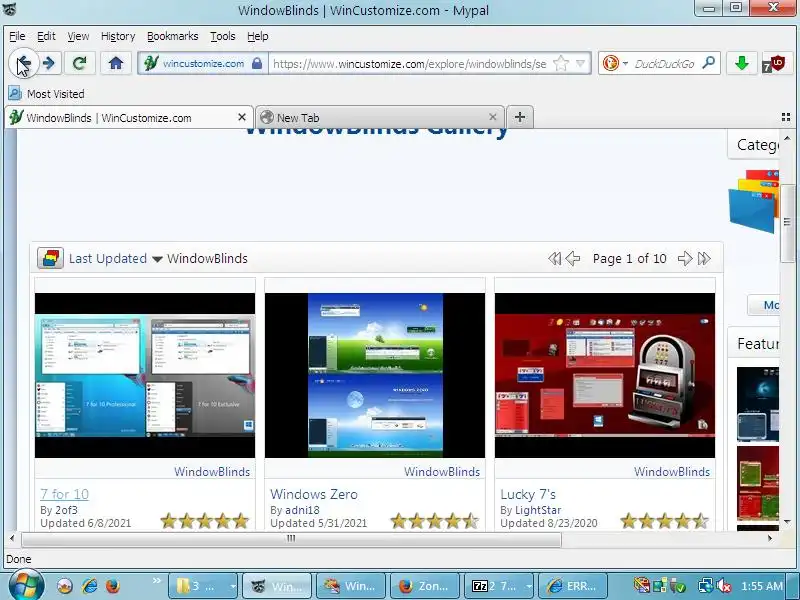Viewport: 800px width, 600px height.
Task: Click the horizontal scrollbar thumb
Action: (x=291, y=538)
